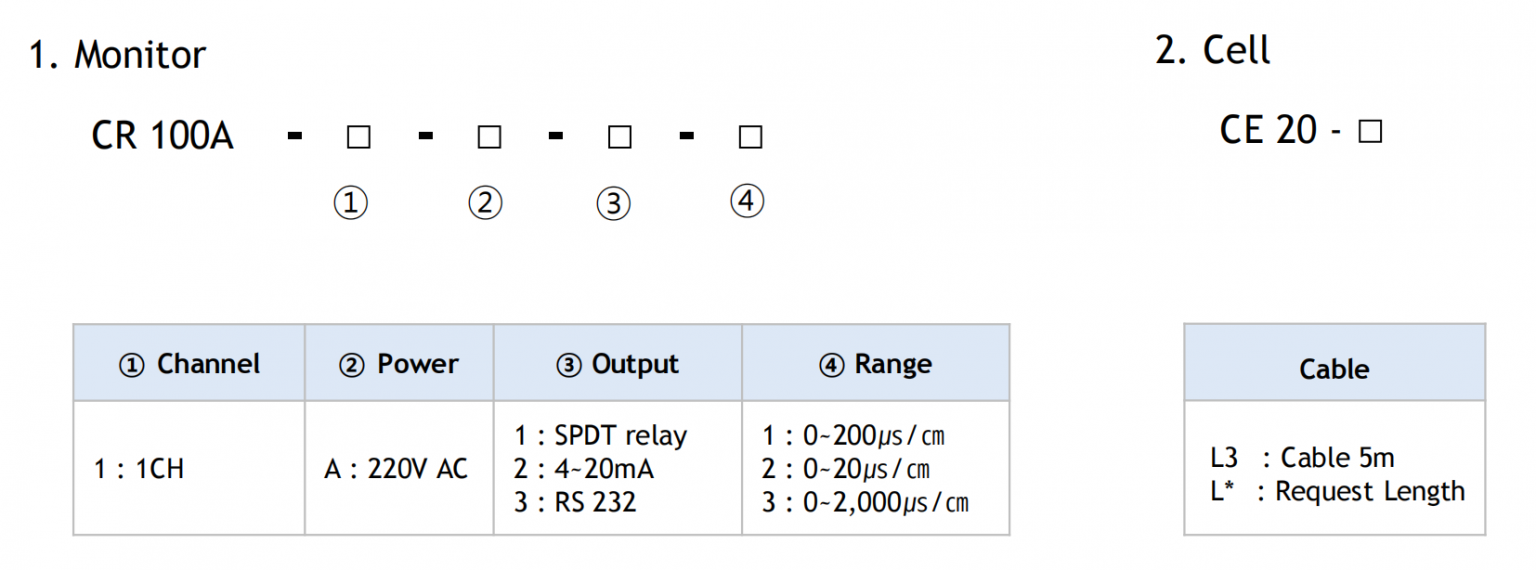Click the empty box after CE 20
This screenshot has height=570, width=1536.
(1370, 132)
